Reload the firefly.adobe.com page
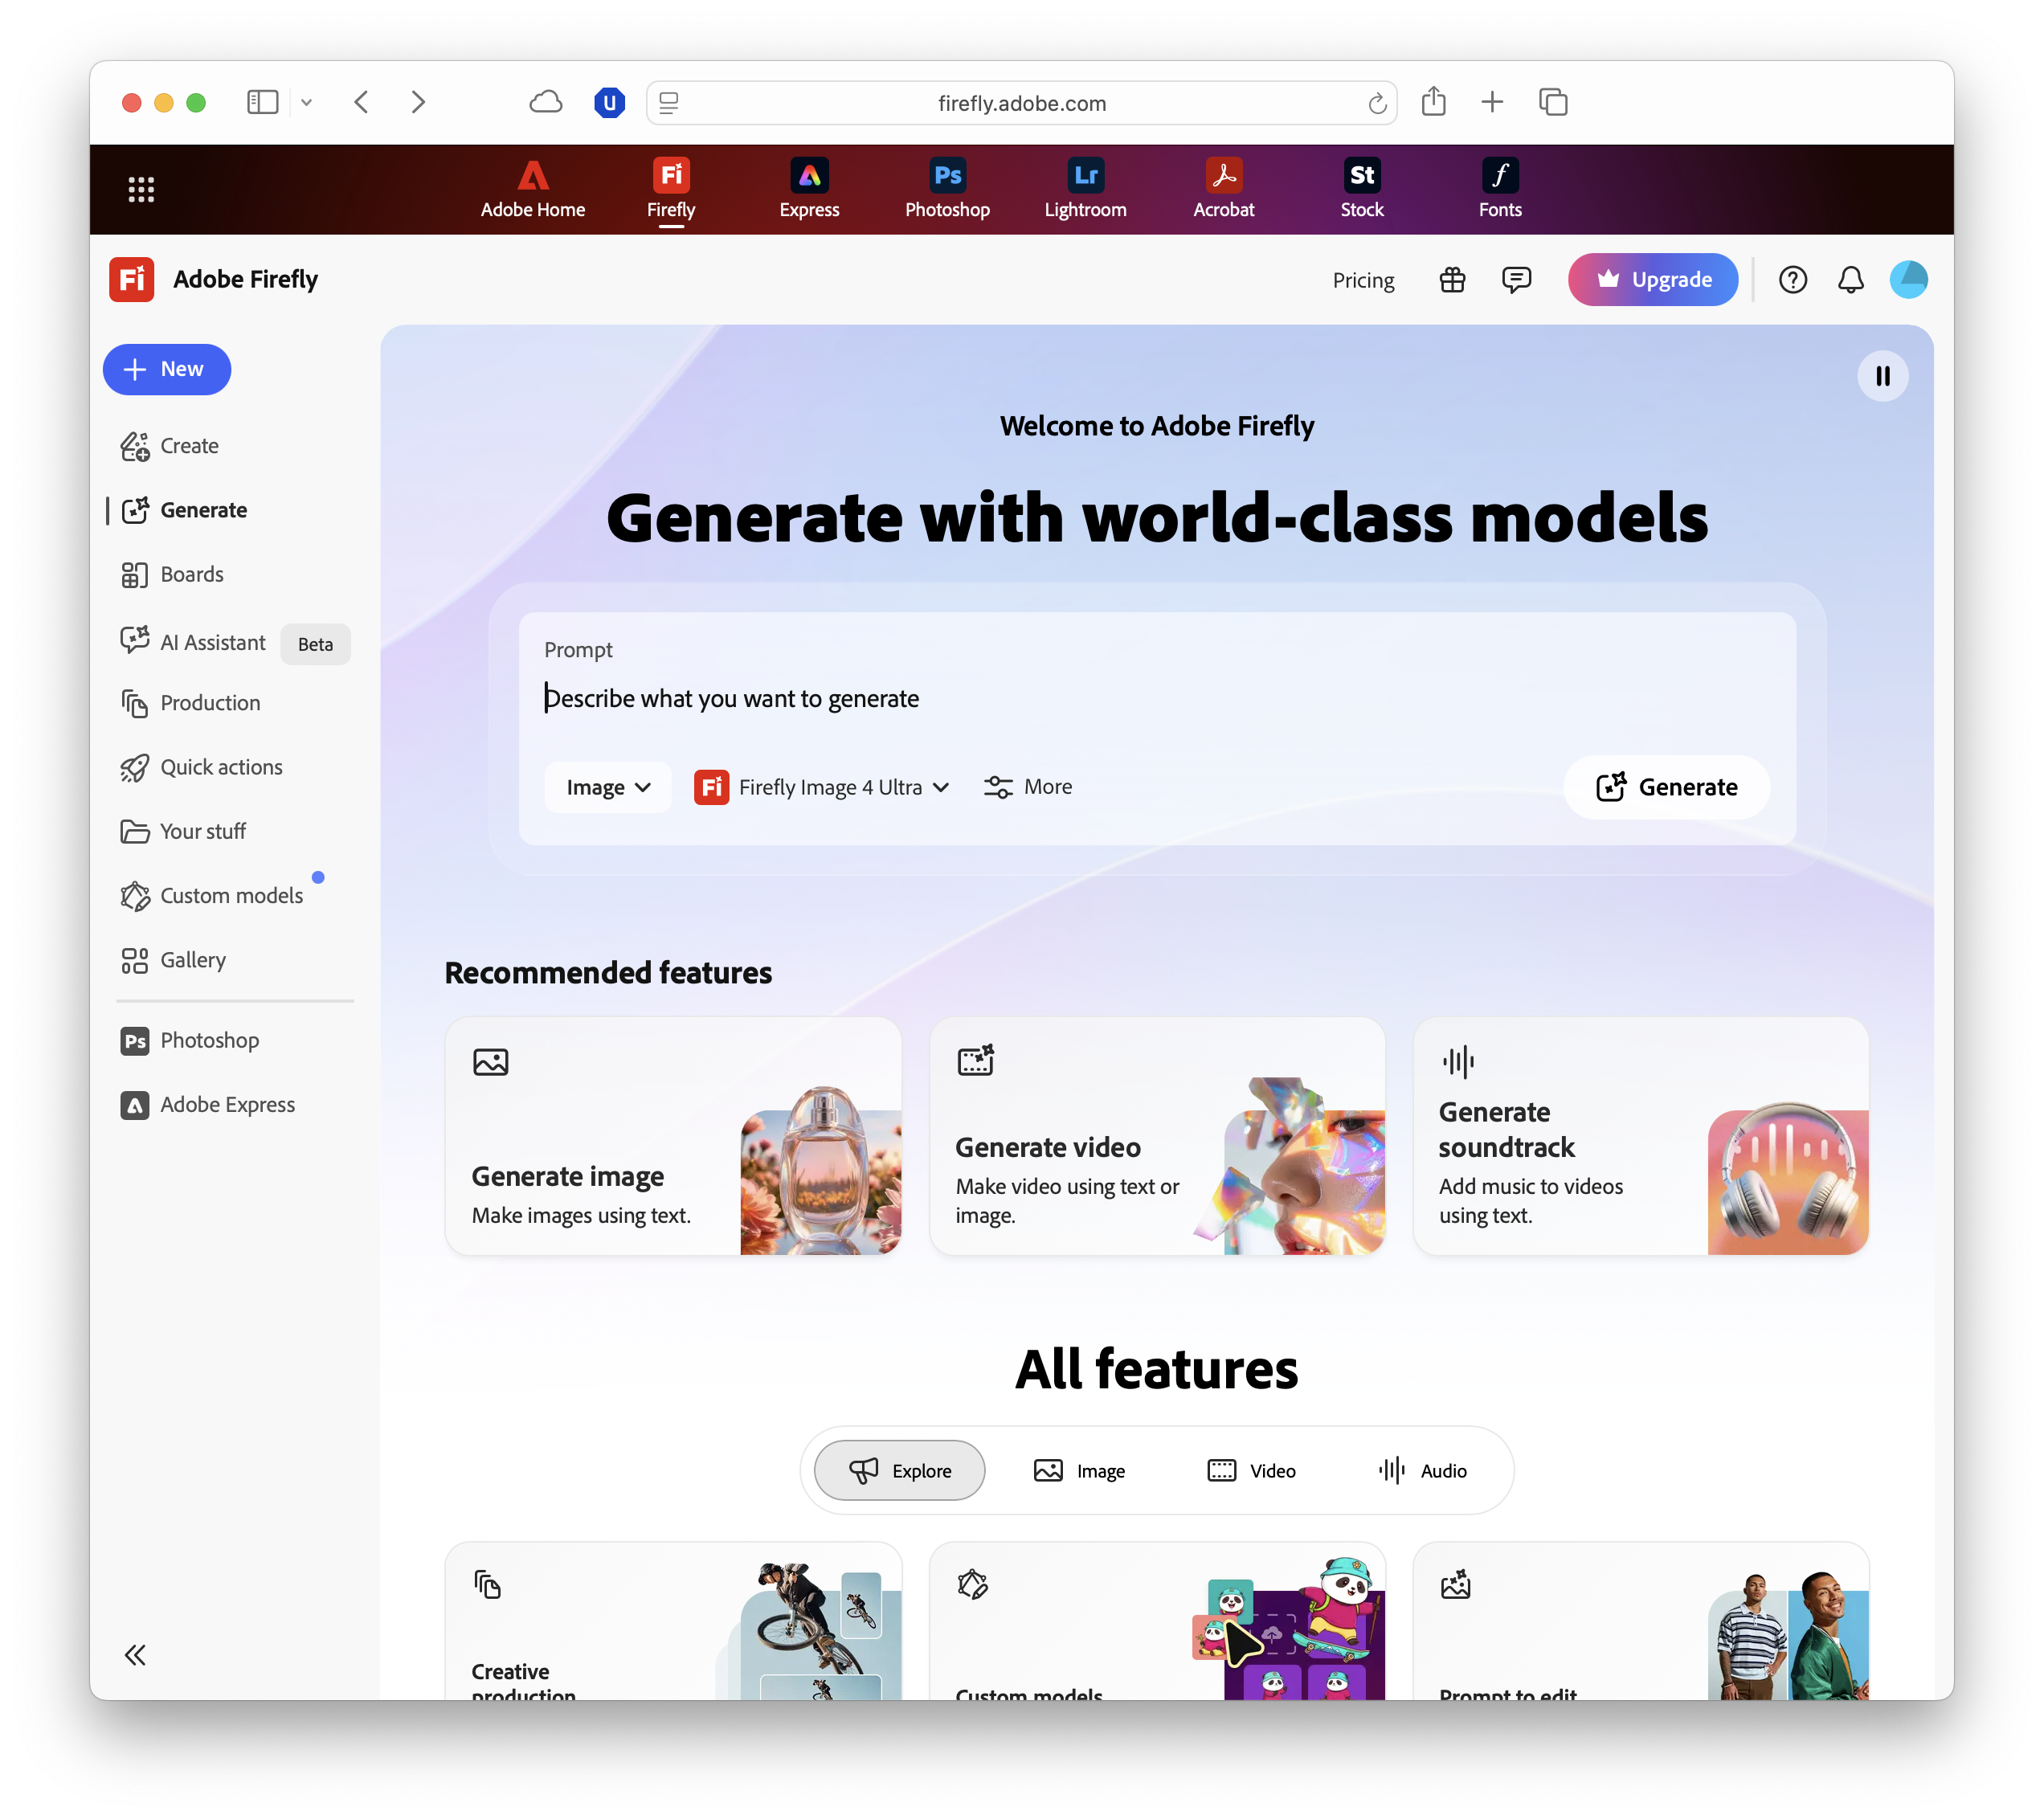Screen dimensions: 2044x1819 (1377, 103)
